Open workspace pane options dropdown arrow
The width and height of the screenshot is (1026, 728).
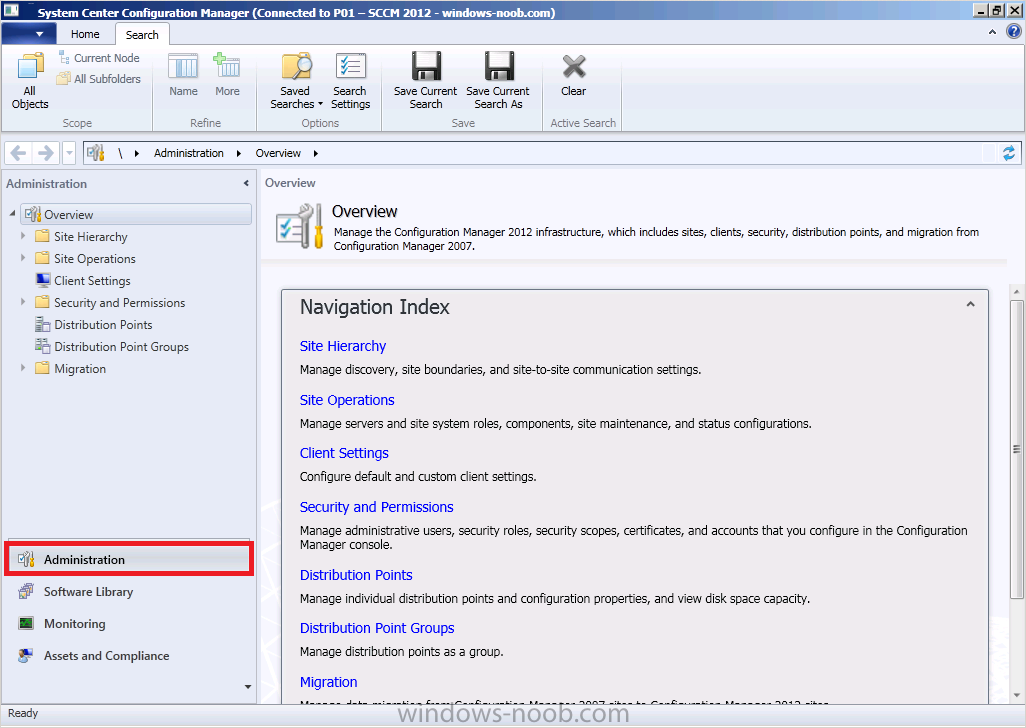pos(248,687)
